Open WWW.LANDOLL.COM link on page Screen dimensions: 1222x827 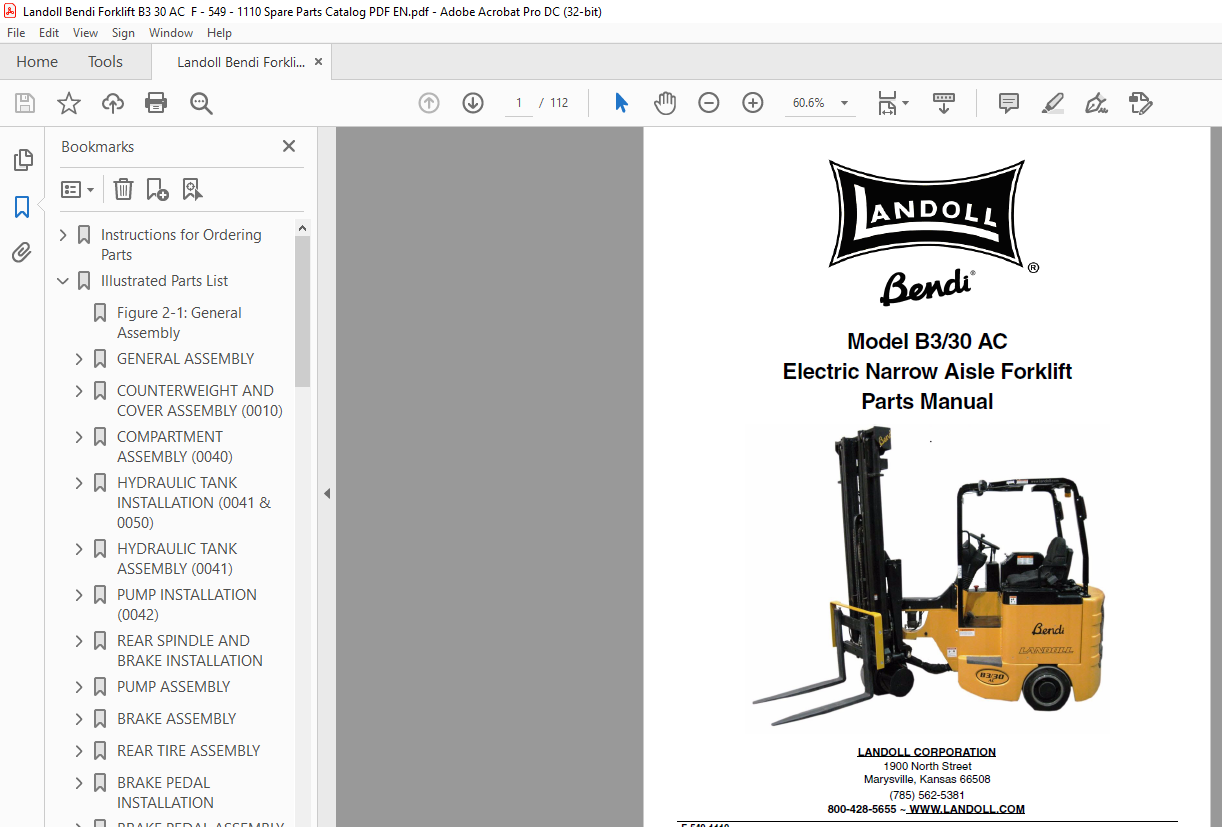pyautogui.click(x=967, y=809)
